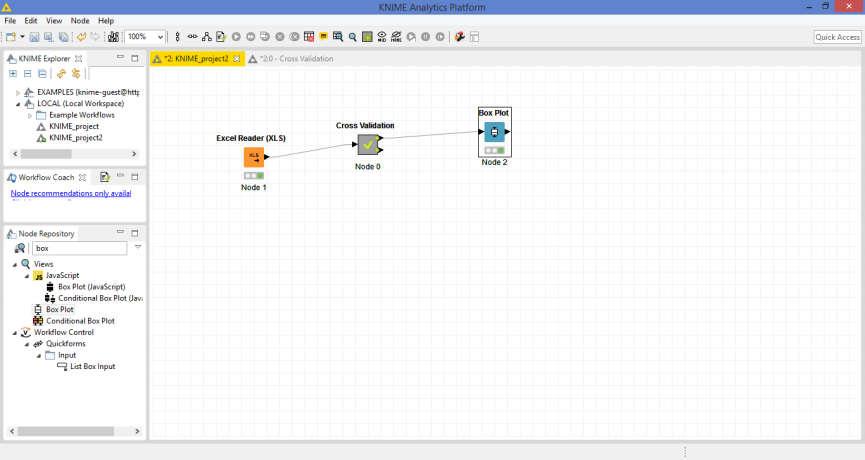Image resolution: width=865 pixels, height=460 pixels.
Task: Open the Edit menu
Action: click(31, 20)
